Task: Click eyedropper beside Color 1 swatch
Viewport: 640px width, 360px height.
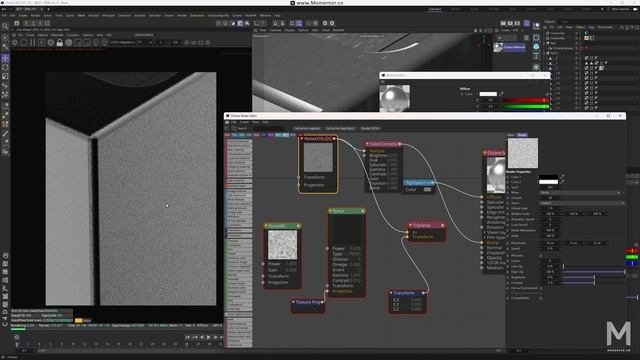Action: 562,177
